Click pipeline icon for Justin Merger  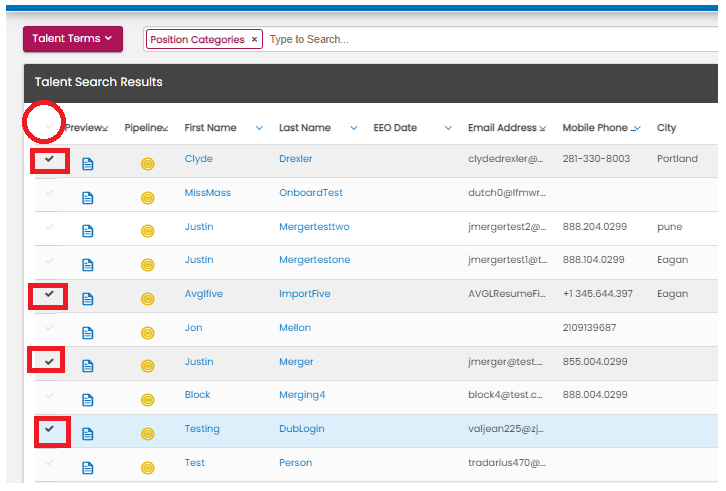click(148, 366)
